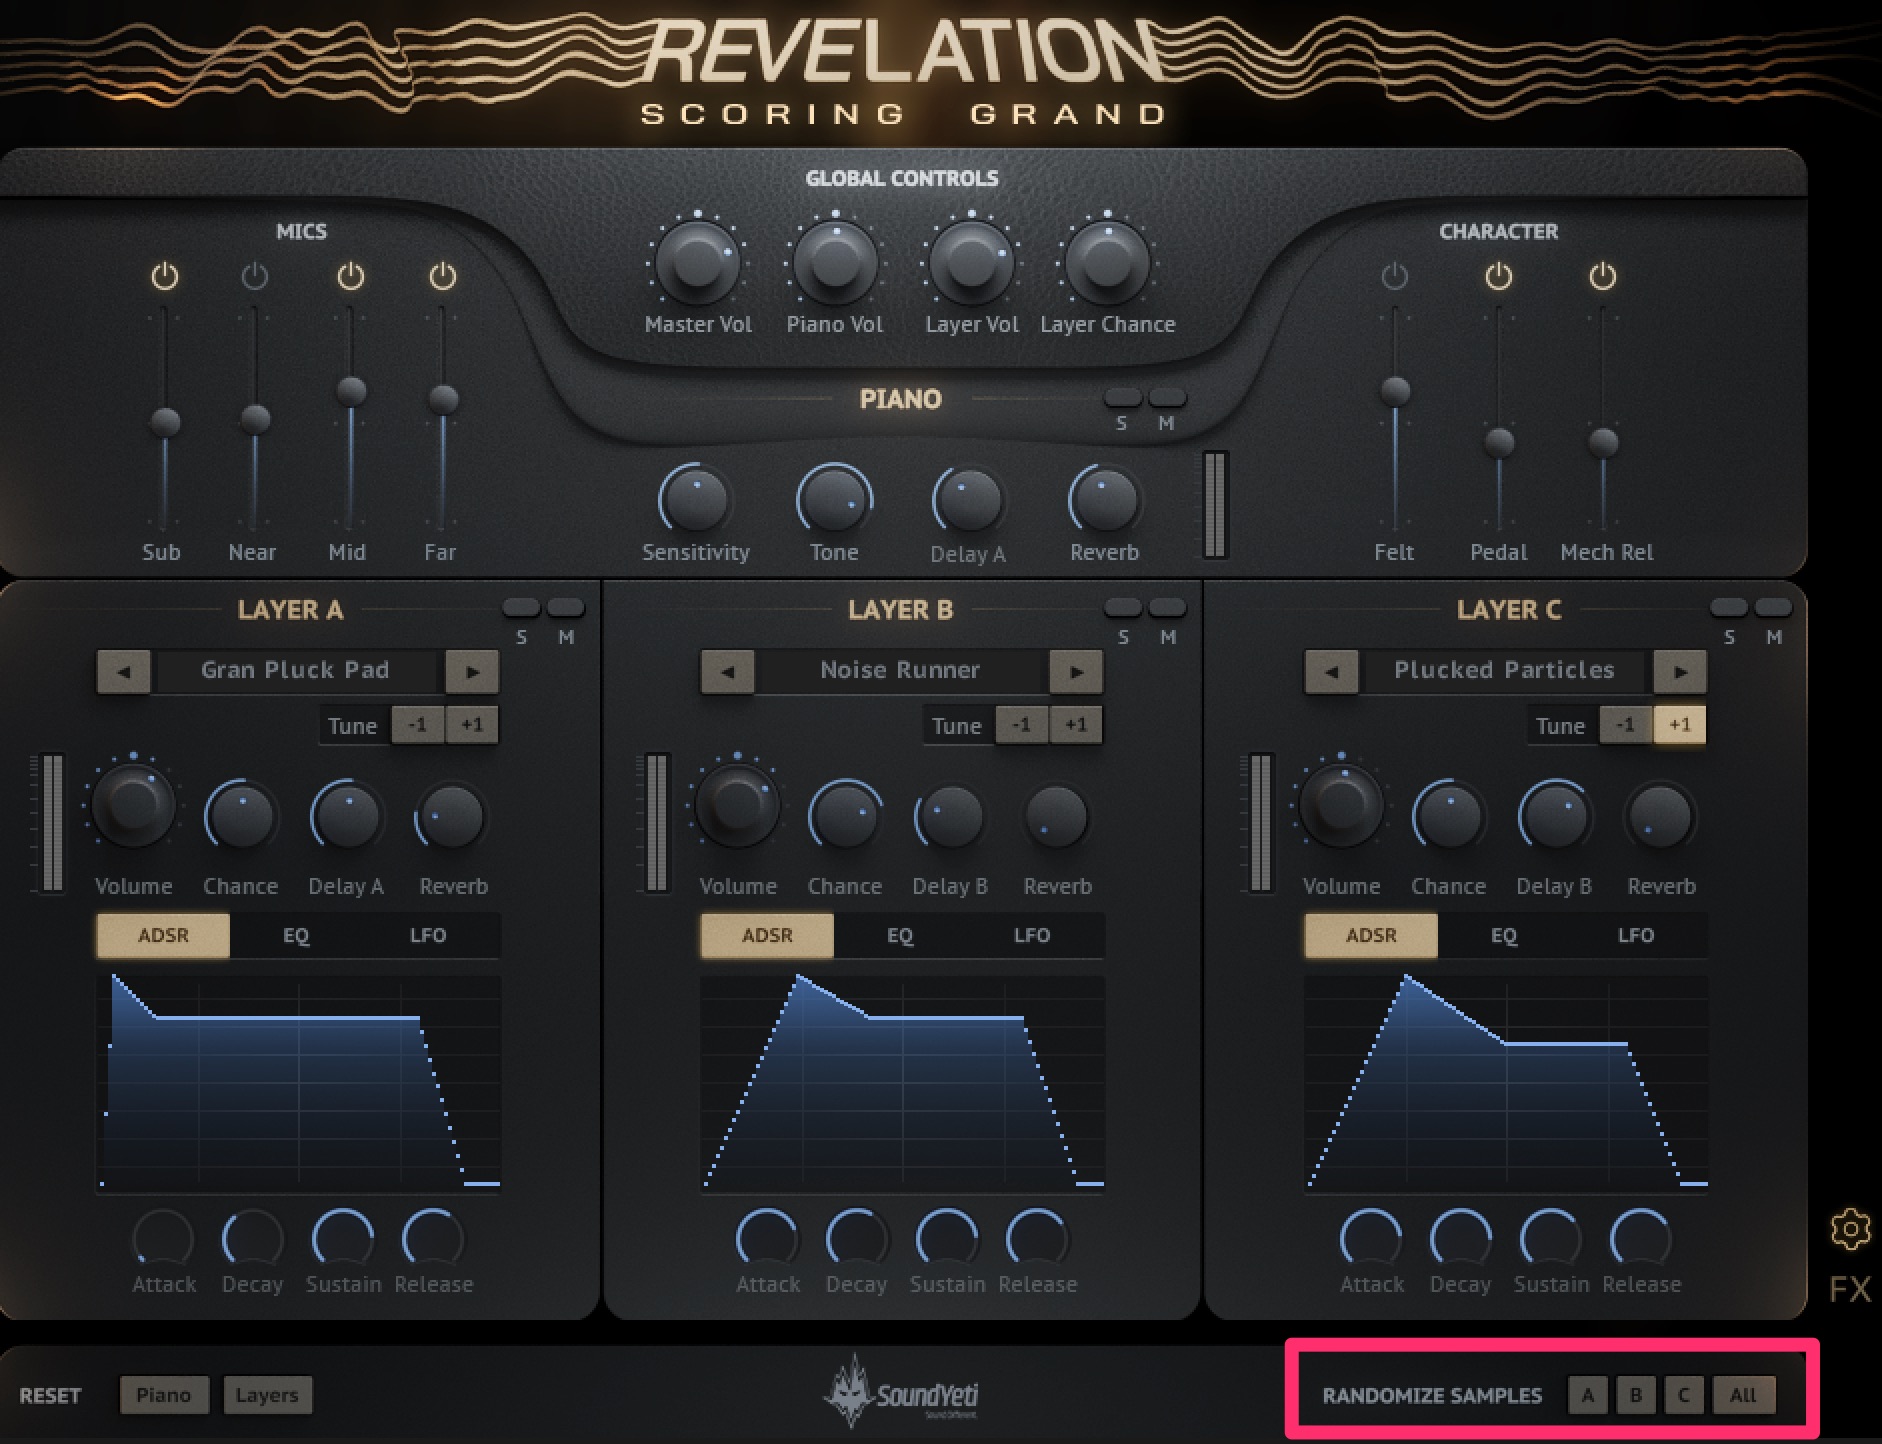Enable the Near mic power switch

tap(253, 277)
